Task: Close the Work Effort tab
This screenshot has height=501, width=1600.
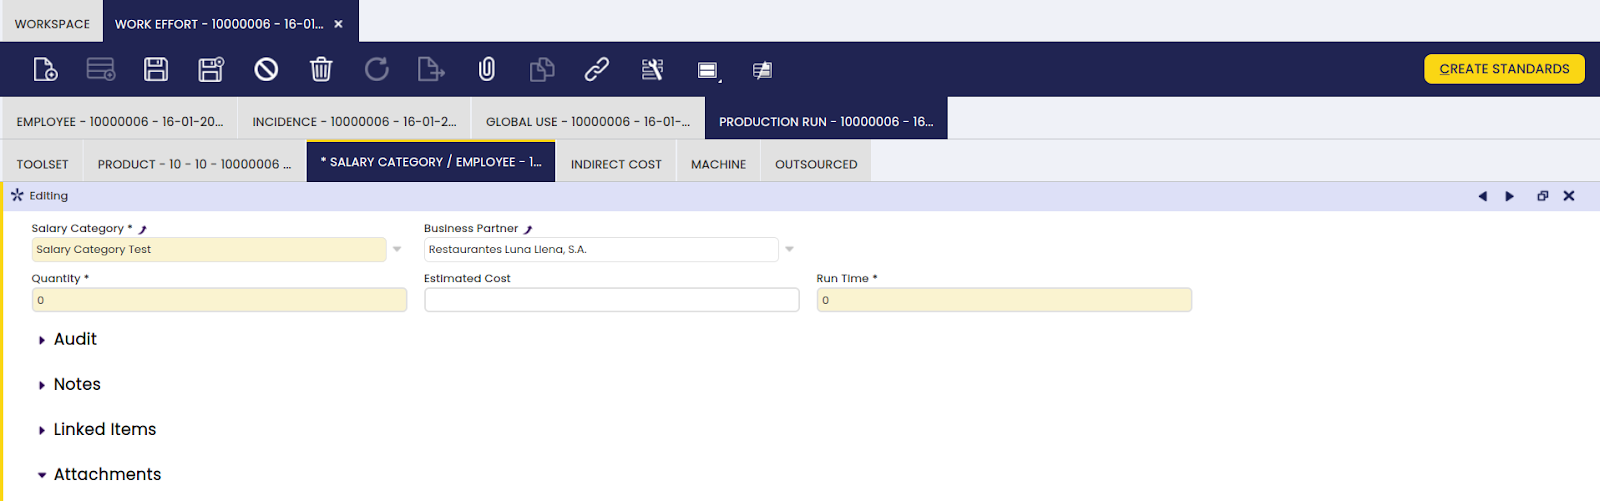Action: tap(339, 24)
